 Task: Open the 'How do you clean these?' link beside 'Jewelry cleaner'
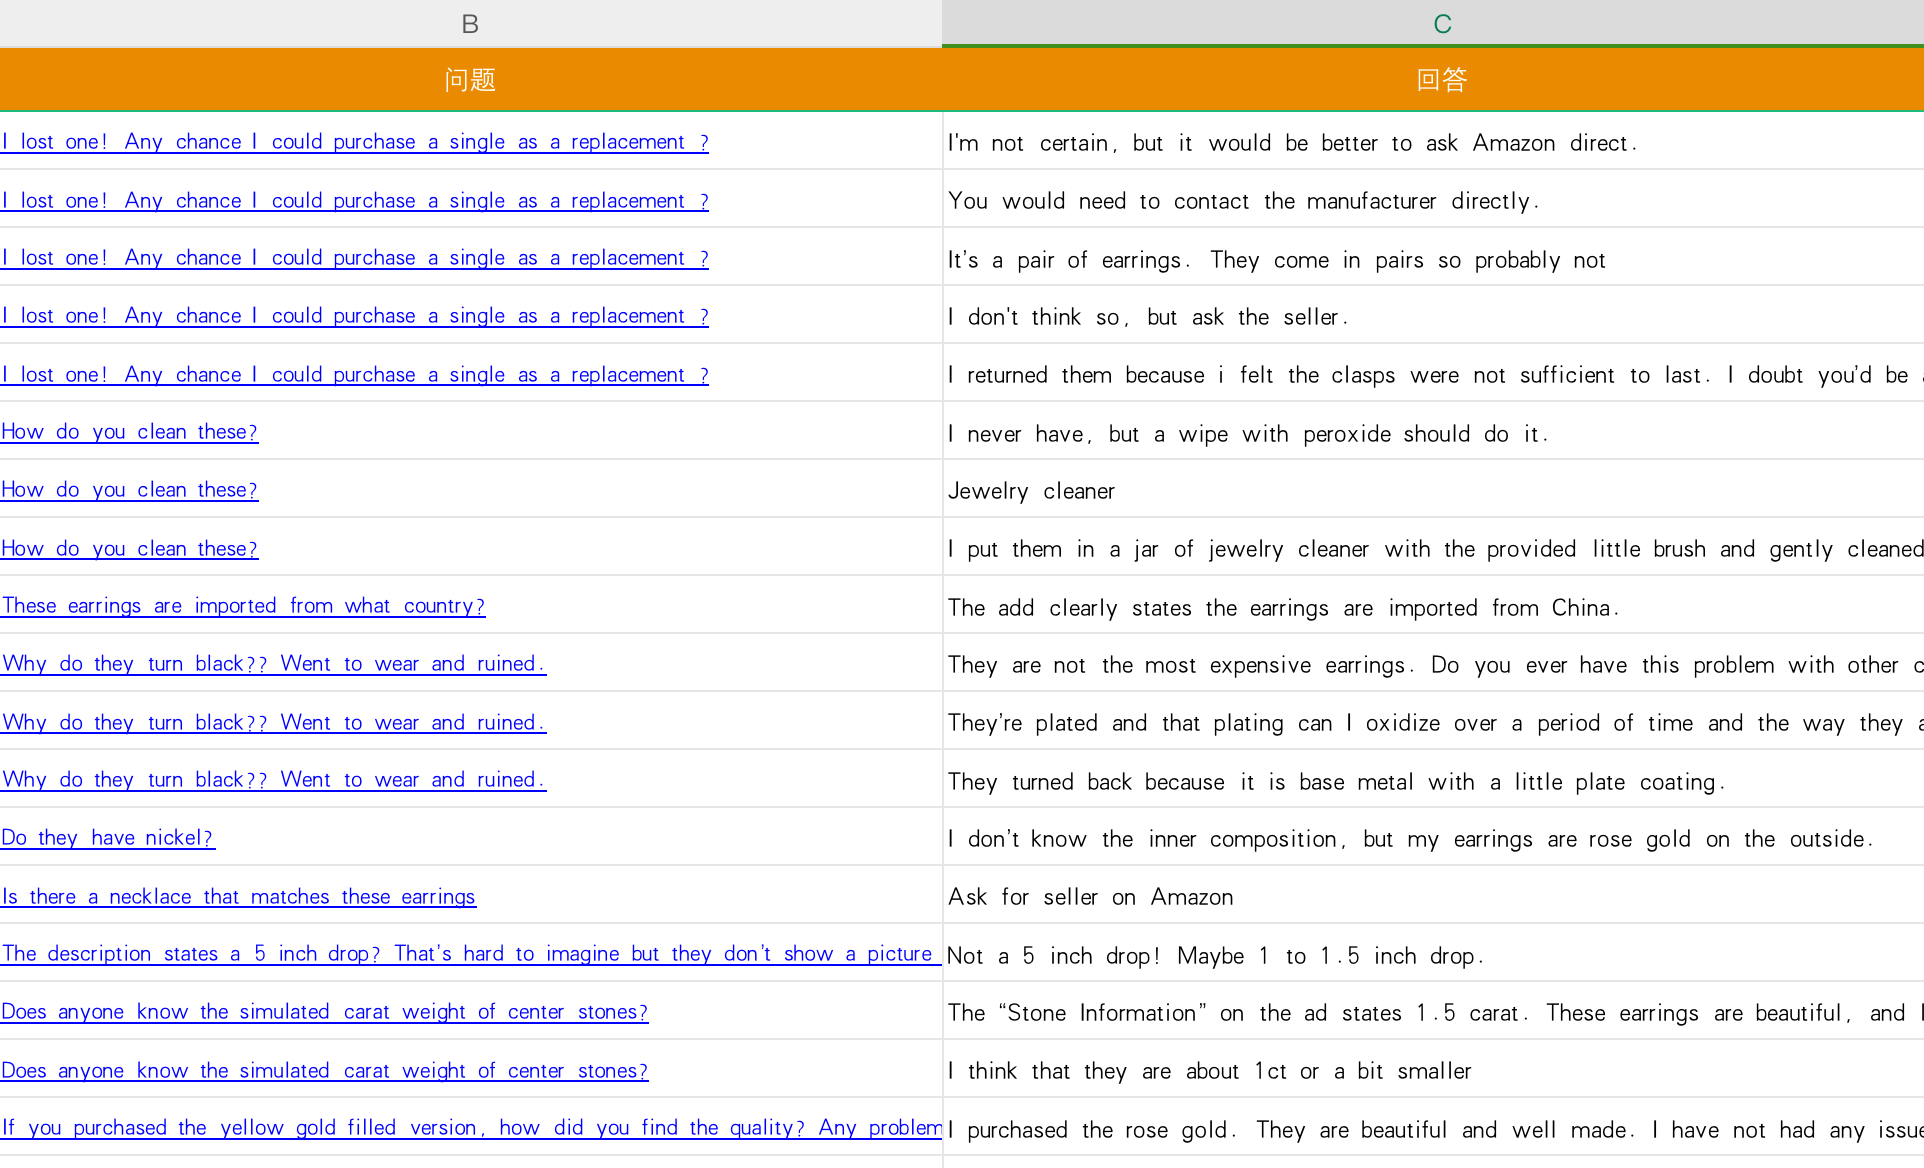130,490
